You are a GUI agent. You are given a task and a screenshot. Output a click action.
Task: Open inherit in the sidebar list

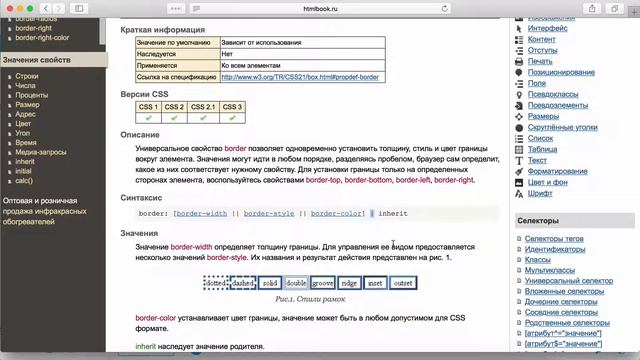click(25, 162)
